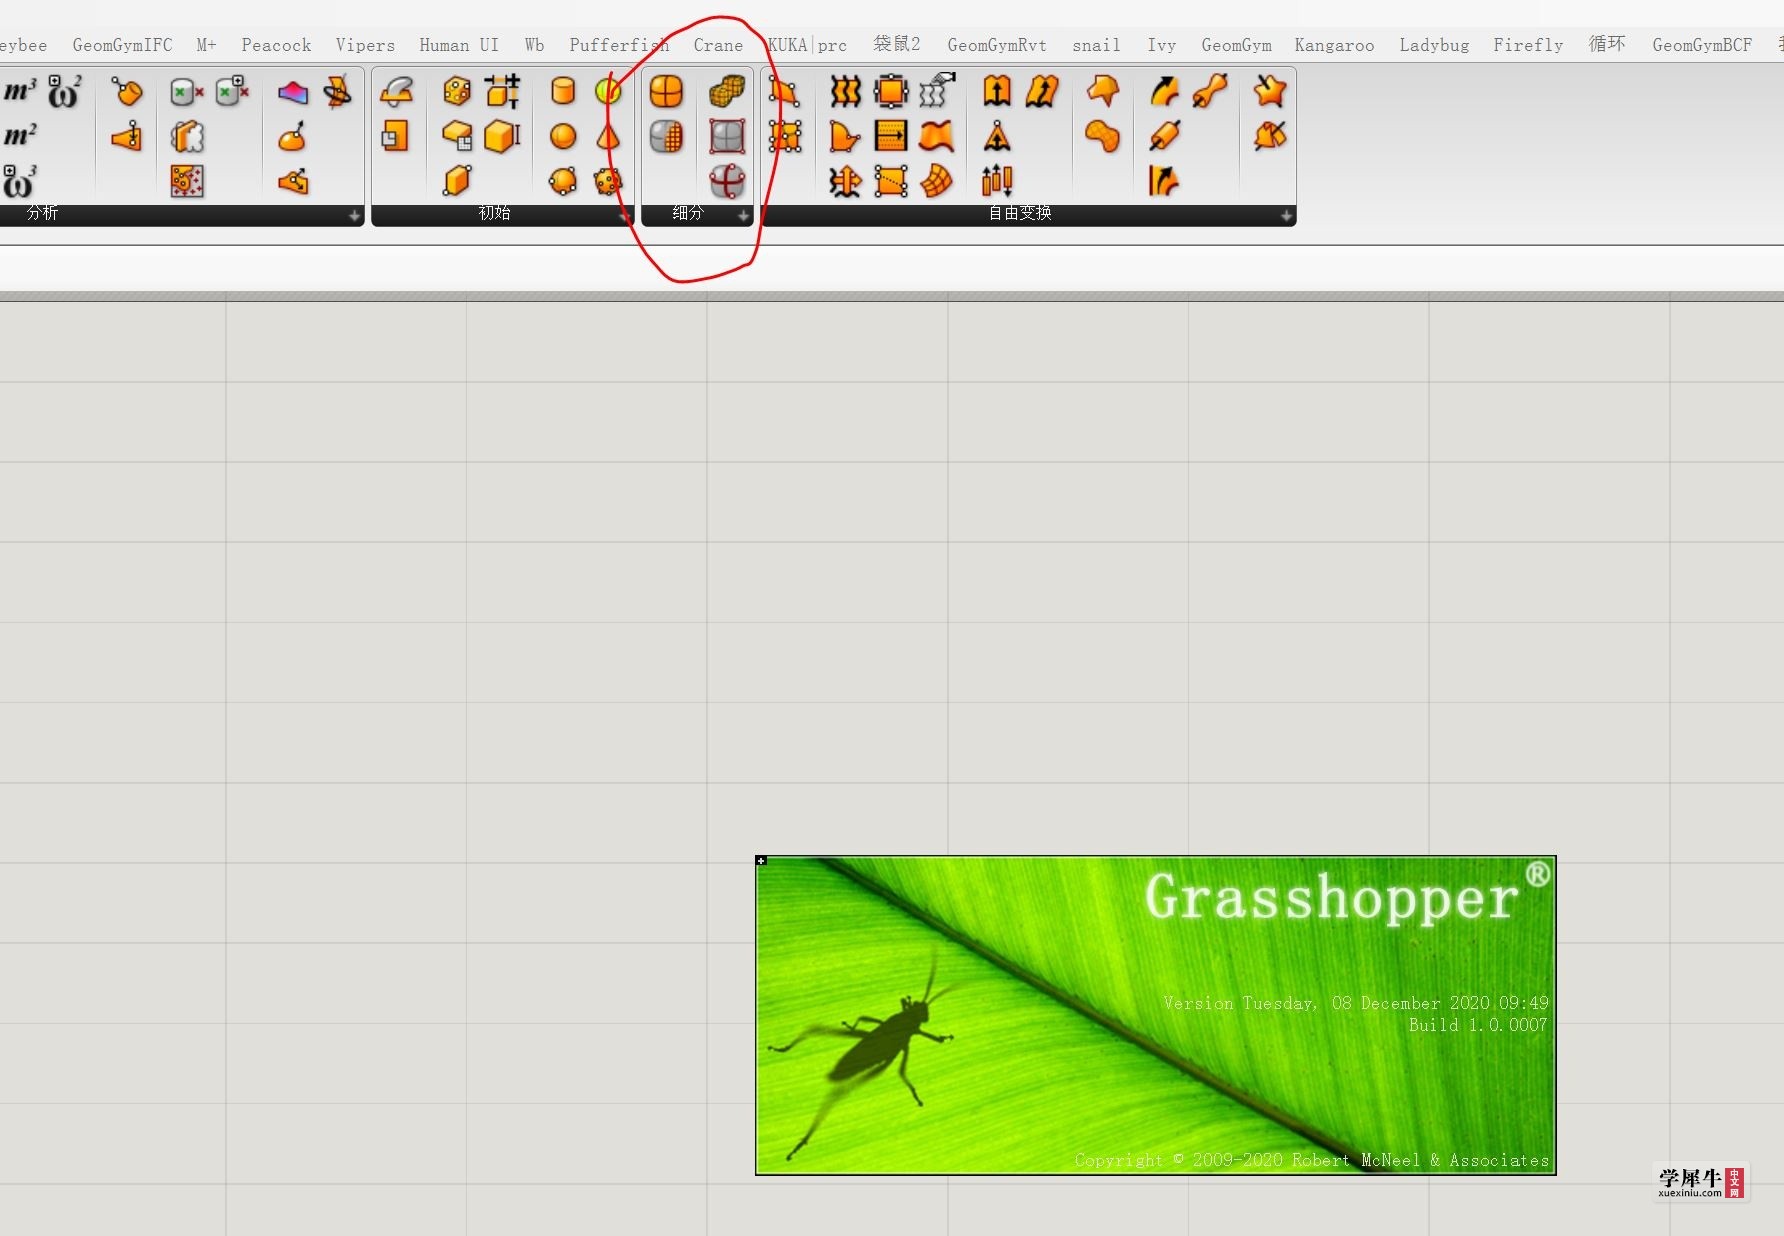The height and width of the screenshot is (1236, 1784).
Task: Add a Cylinder primitive
Action: [x=563, y=92]
